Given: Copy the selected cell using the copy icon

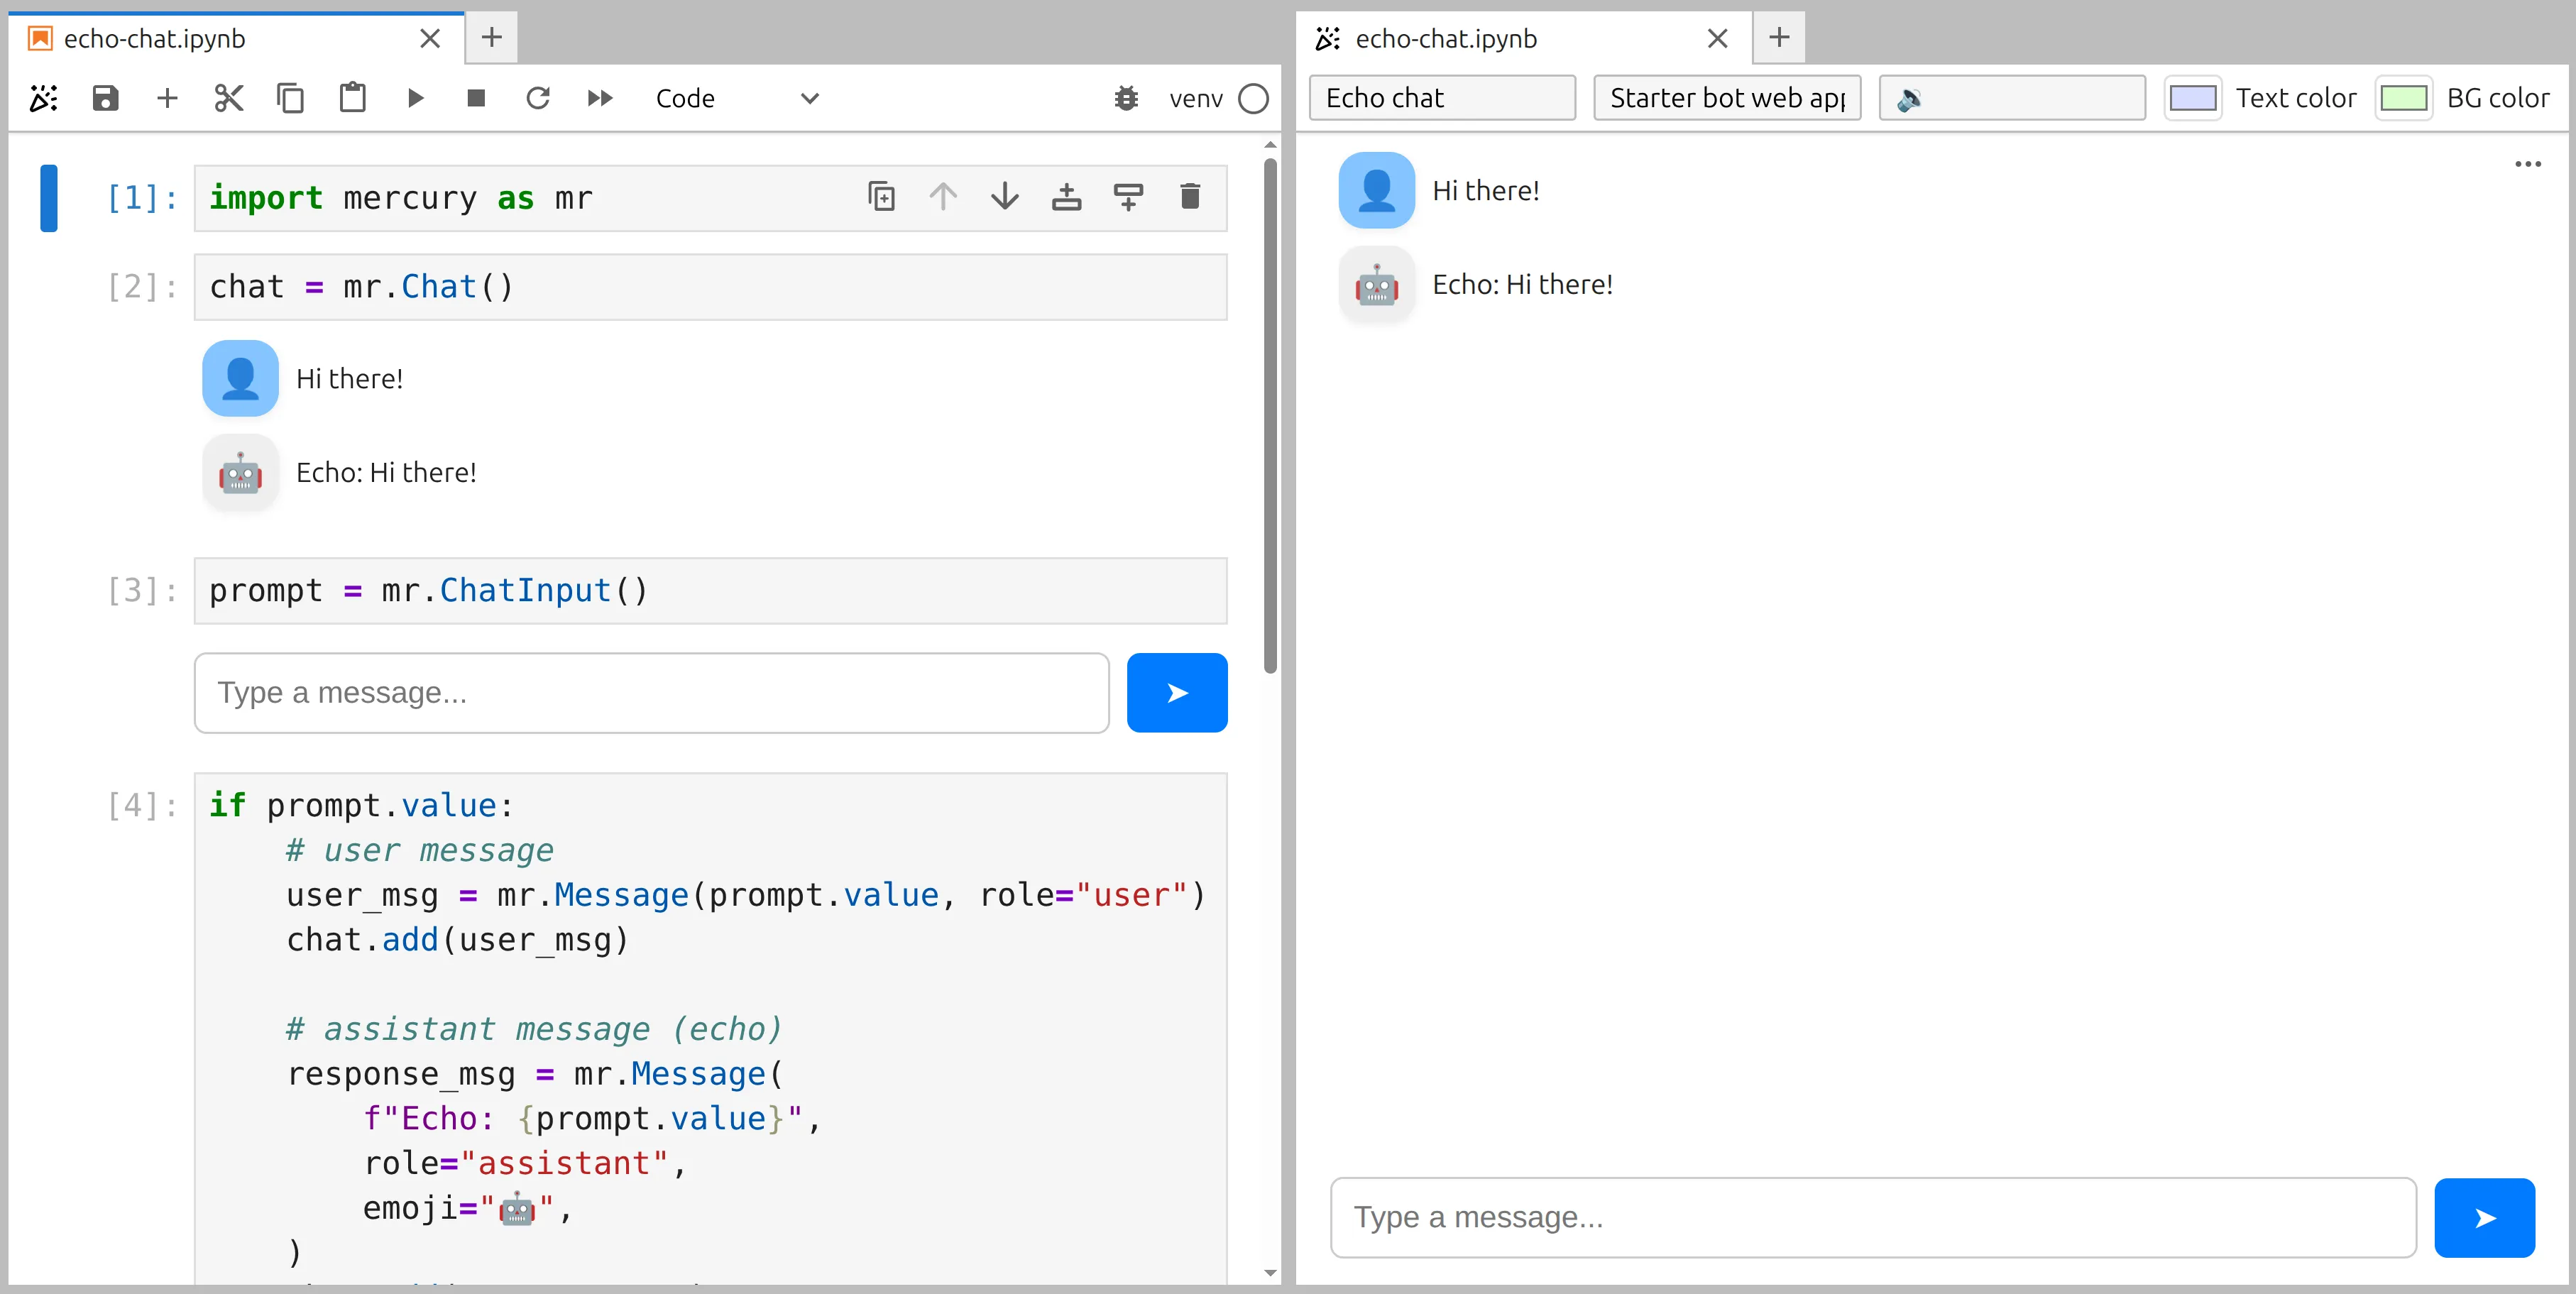Looking at the screenshot, I should (290, 98).
